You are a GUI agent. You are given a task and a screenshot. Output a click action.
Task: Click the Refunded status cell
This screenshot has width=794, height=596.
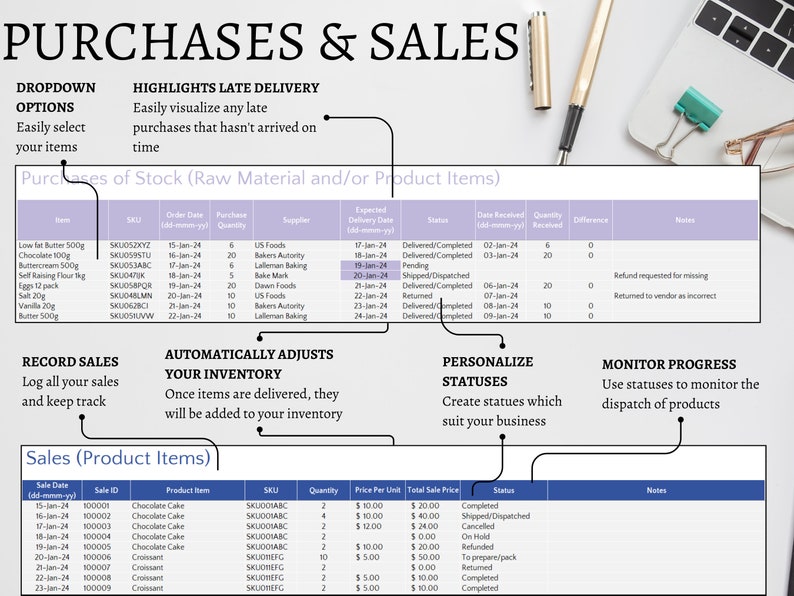[x=477, y=547]
